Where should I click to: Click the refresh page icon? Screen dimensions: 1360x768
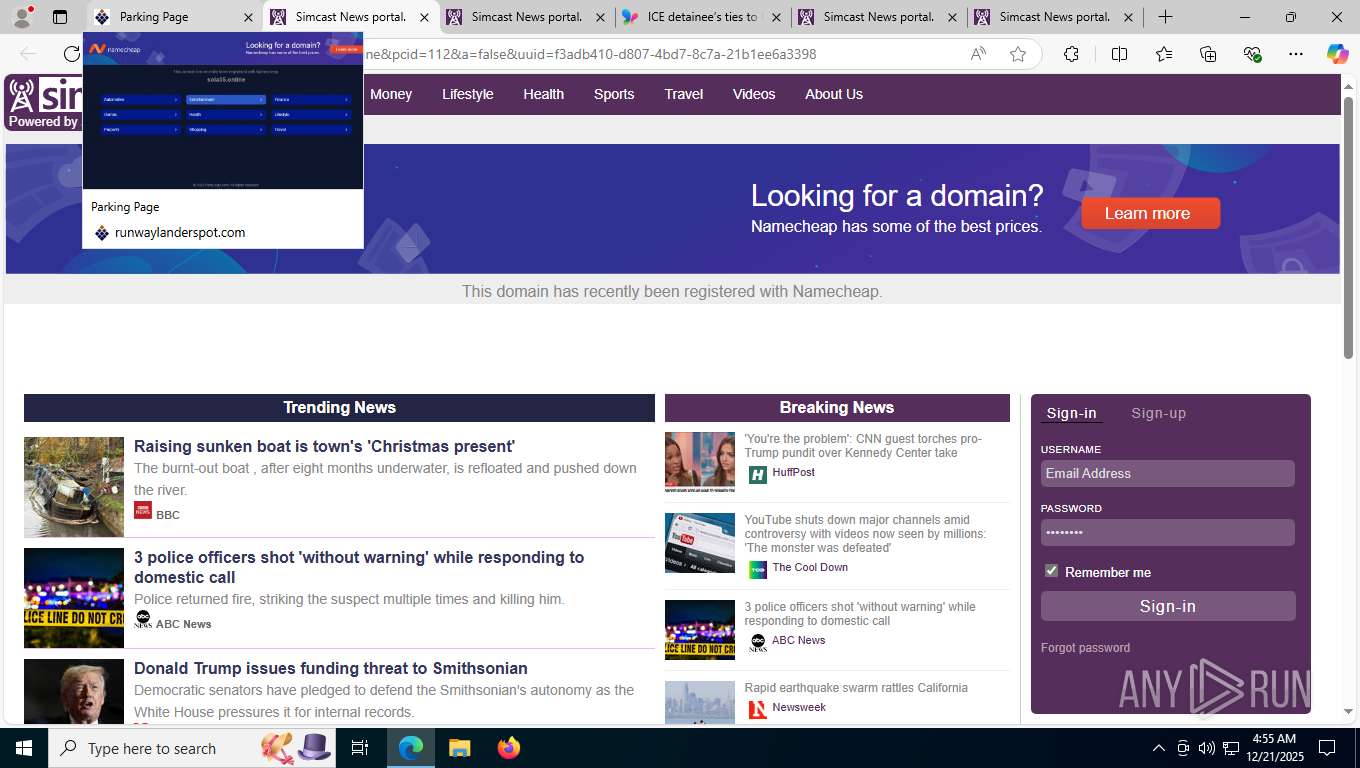tap(71, 54)
